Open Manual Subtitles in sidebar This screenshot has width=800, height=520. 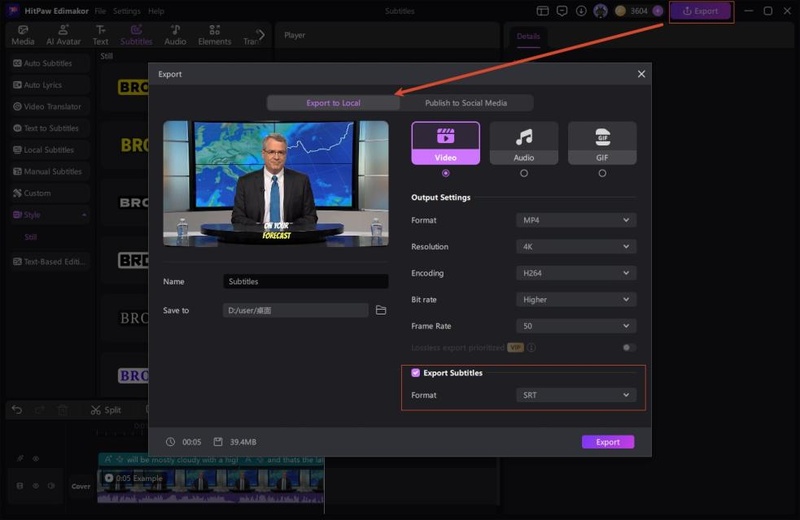49,171
